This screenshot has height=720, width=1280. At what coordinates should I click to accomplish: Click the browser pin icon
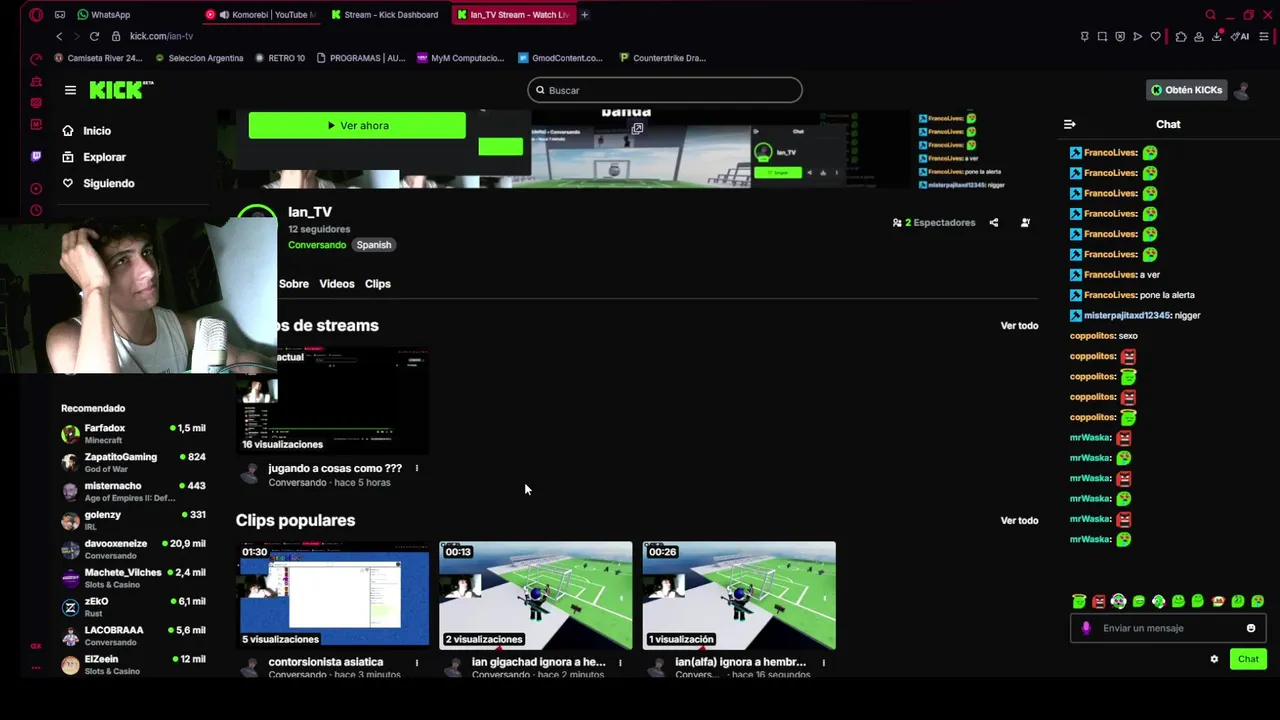click(1084, 37)
